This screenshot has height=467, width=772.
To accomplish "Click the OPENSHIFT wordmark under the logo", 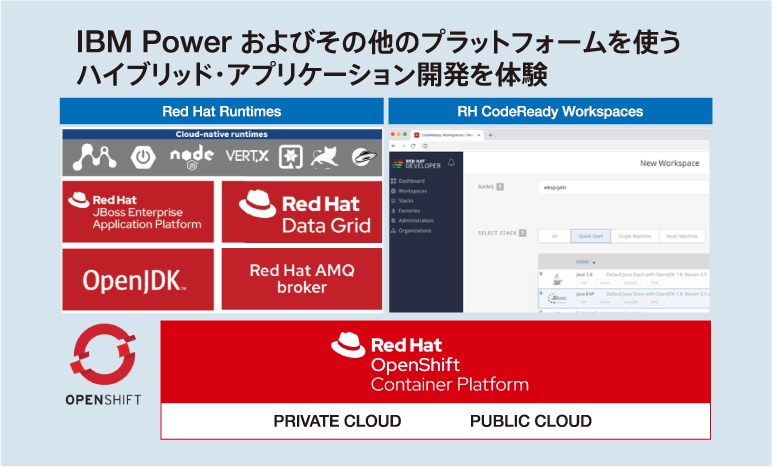I will pos(103,400).
